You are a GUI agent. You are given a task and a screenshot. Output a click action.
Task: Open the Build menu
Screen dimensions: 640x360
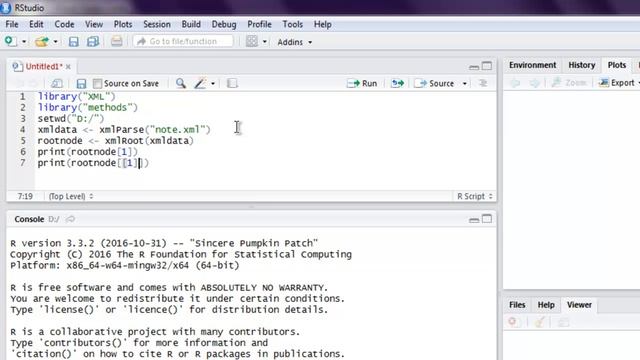[191, 24]
